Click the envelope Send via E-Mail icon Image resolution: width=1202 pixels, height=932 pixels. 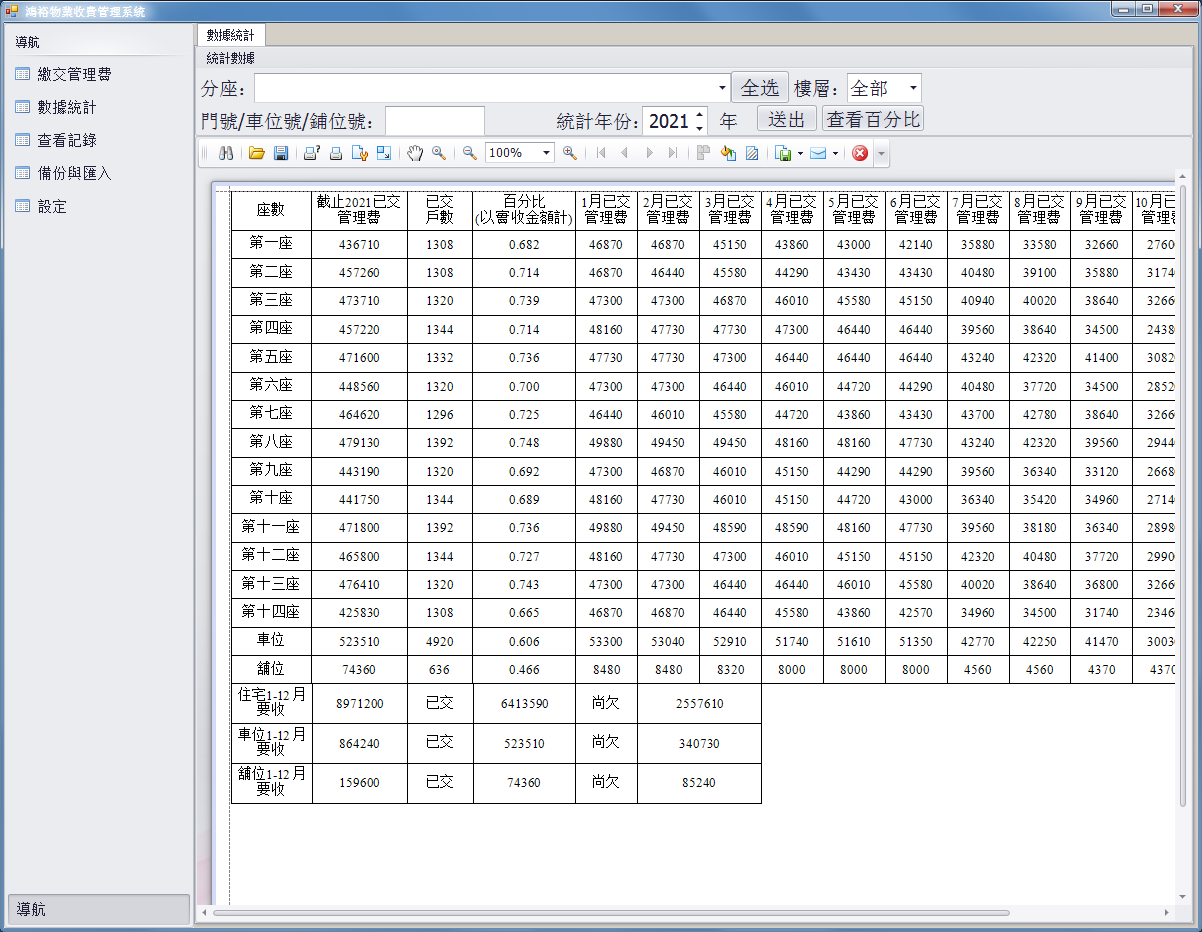(x=818, y=153)
